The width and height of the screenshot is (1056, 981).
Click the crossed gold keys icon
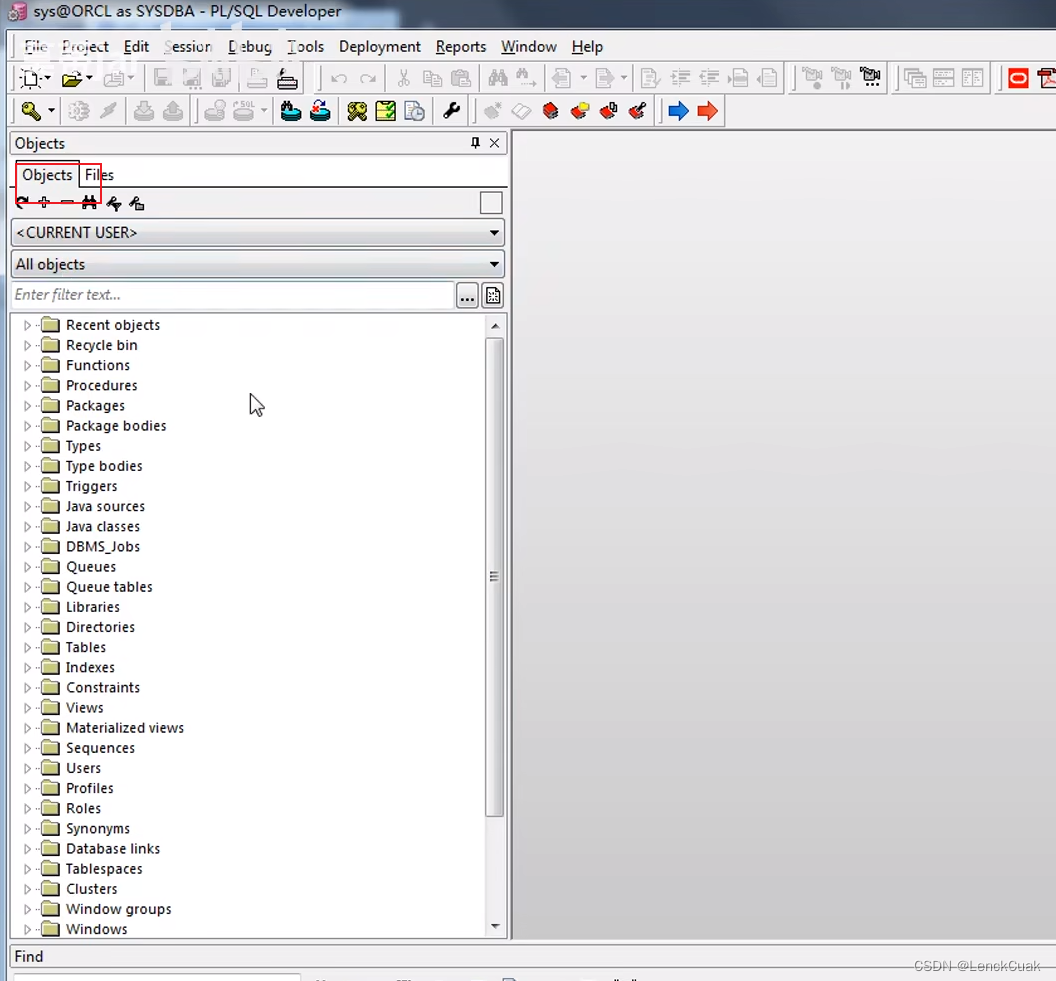[357, 111]
